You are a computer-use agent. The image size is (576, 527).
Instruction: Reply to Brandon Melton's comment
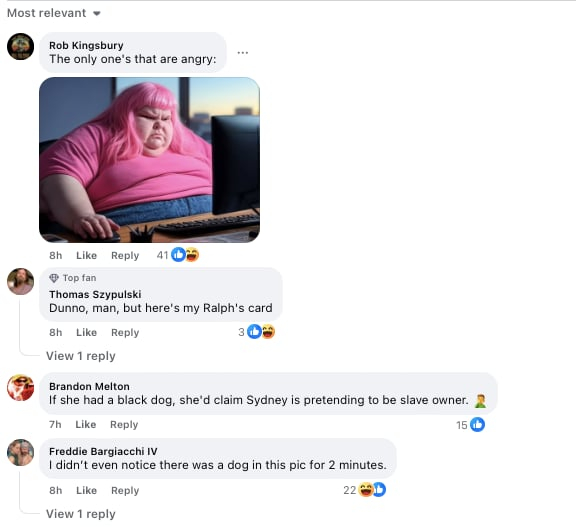point(124,424)
